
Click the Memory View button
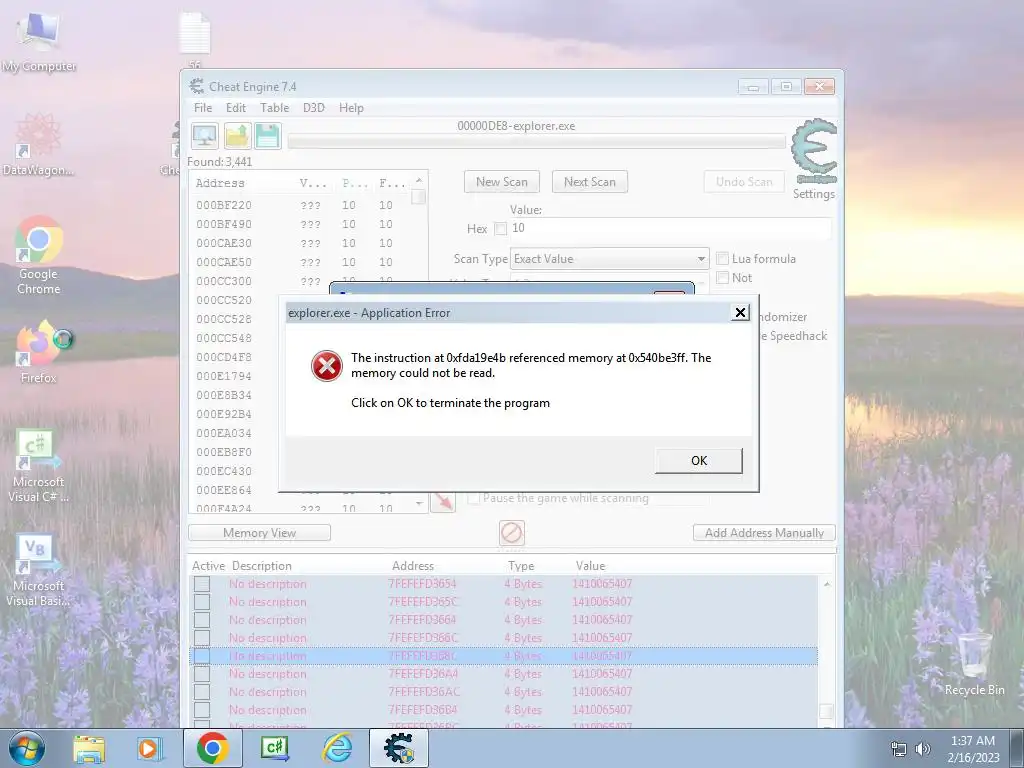pyautogui.click(x=259, y=533)
